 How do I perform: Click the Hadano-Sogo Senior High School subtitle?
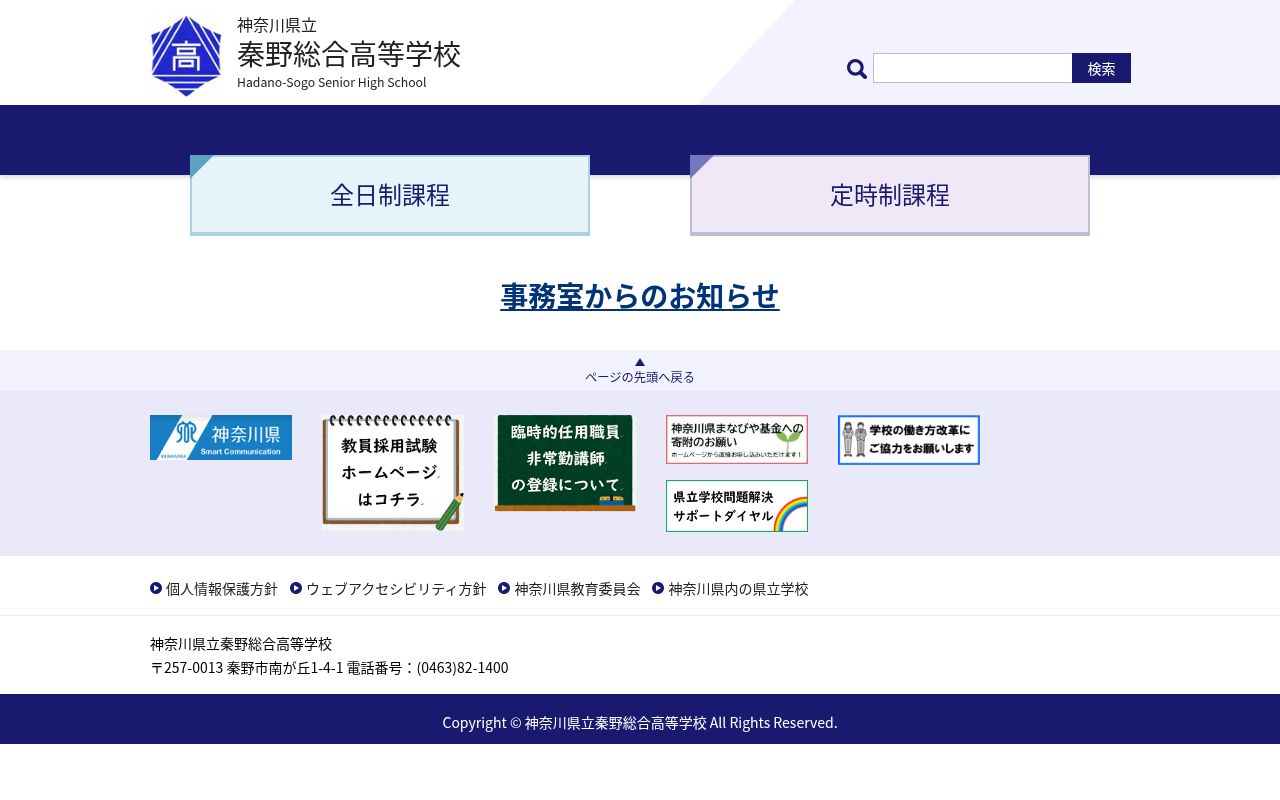click(x=332, y=82)
